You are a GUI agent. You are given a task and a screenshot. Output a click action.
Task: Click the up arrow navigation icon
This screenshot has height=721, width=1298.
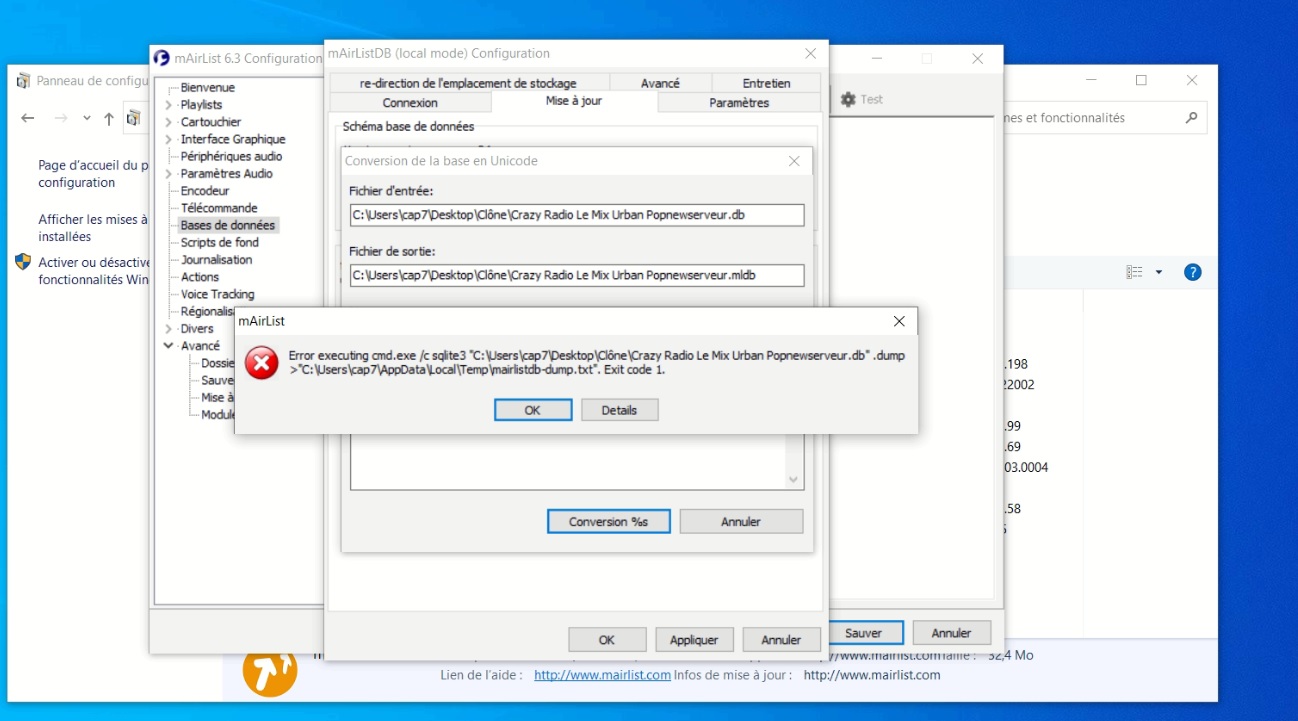(109, 118)
